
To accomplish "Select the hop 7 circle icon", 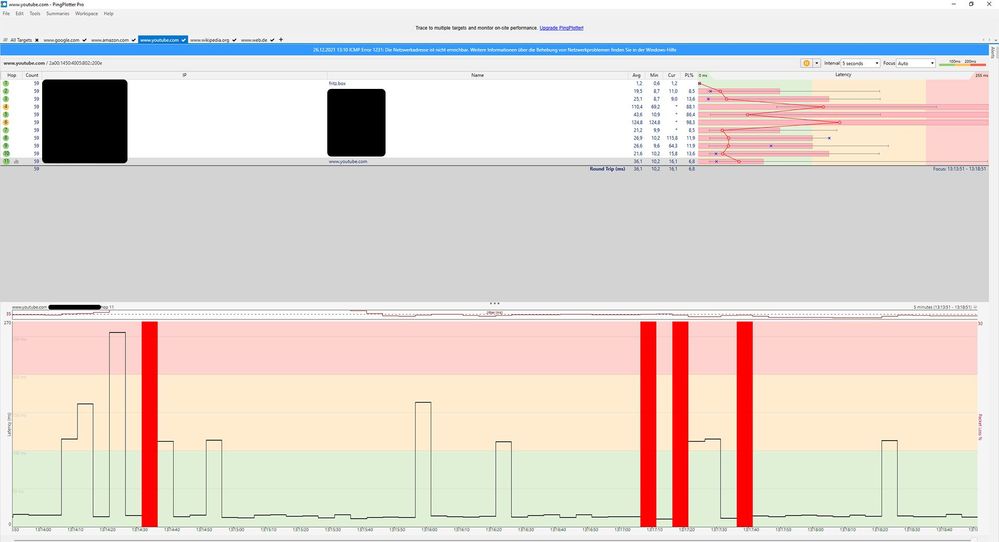I will tap(6, 130).
